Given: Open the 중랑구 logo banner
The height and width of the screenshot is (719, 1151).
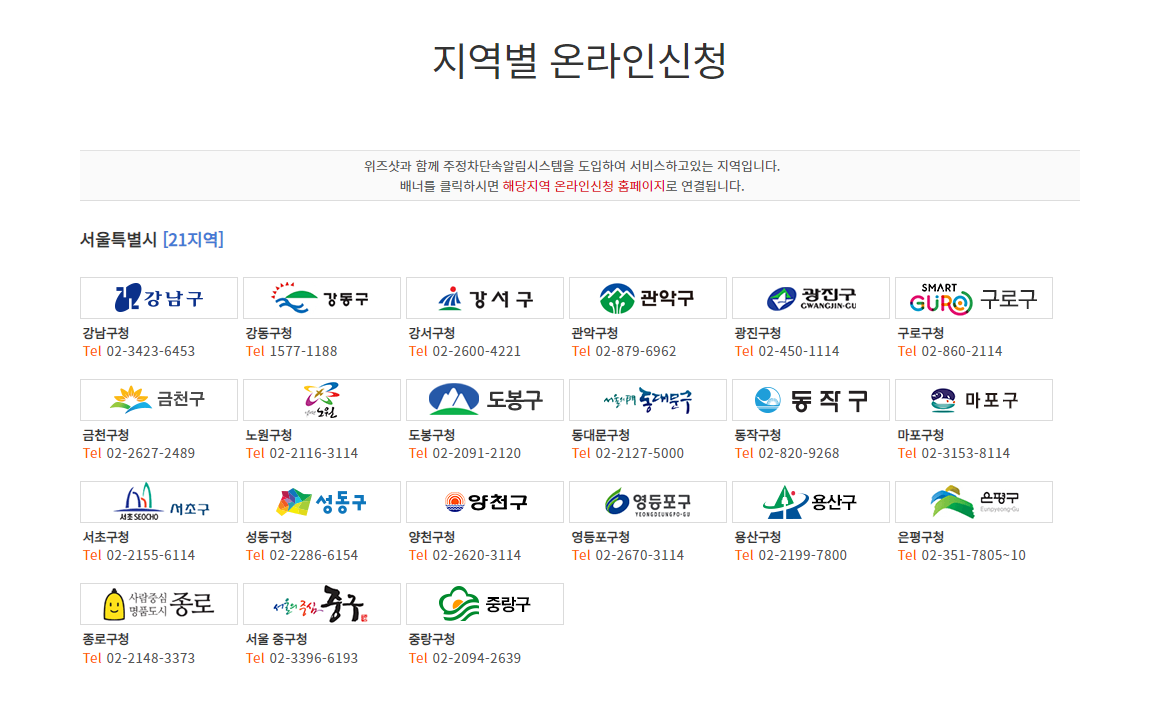Looking at the screenshot, I should point(484,604).
